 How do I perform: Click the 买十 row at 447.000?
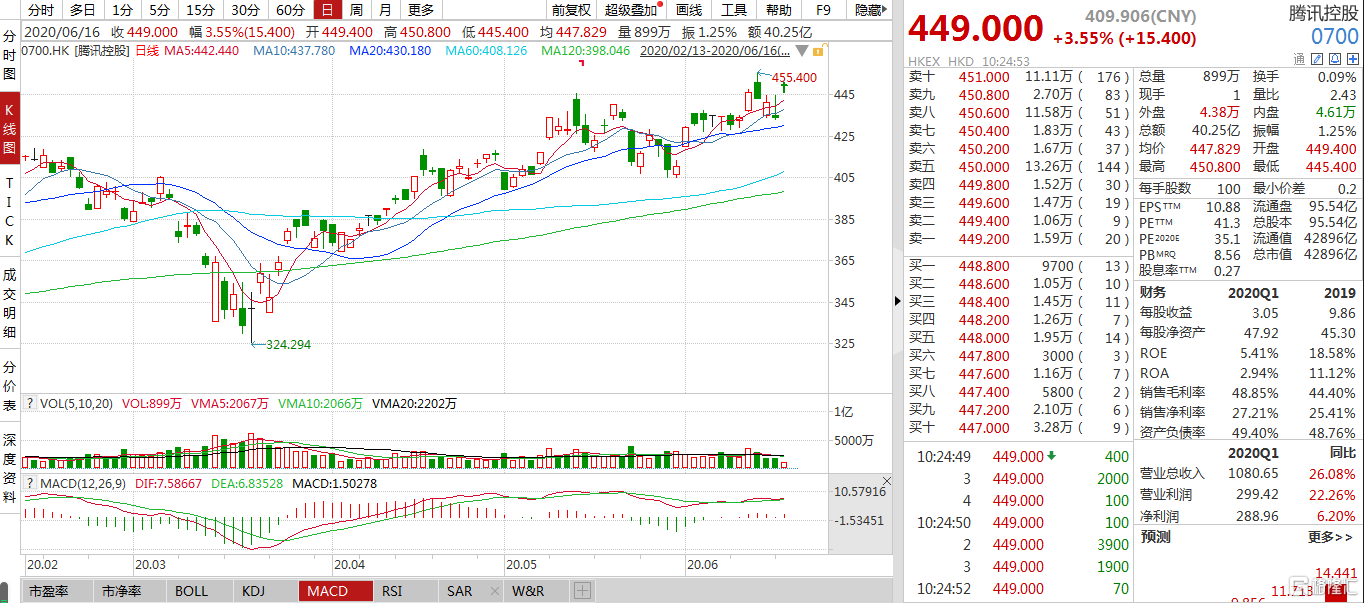[1019, 428]
